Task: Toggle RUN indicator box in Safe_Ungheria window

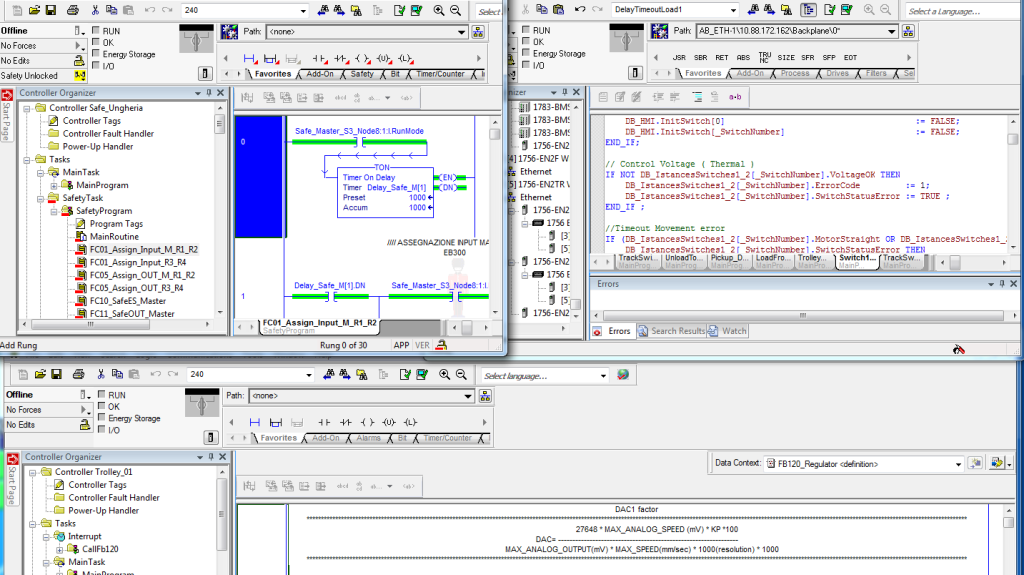Action: [96, 30]
